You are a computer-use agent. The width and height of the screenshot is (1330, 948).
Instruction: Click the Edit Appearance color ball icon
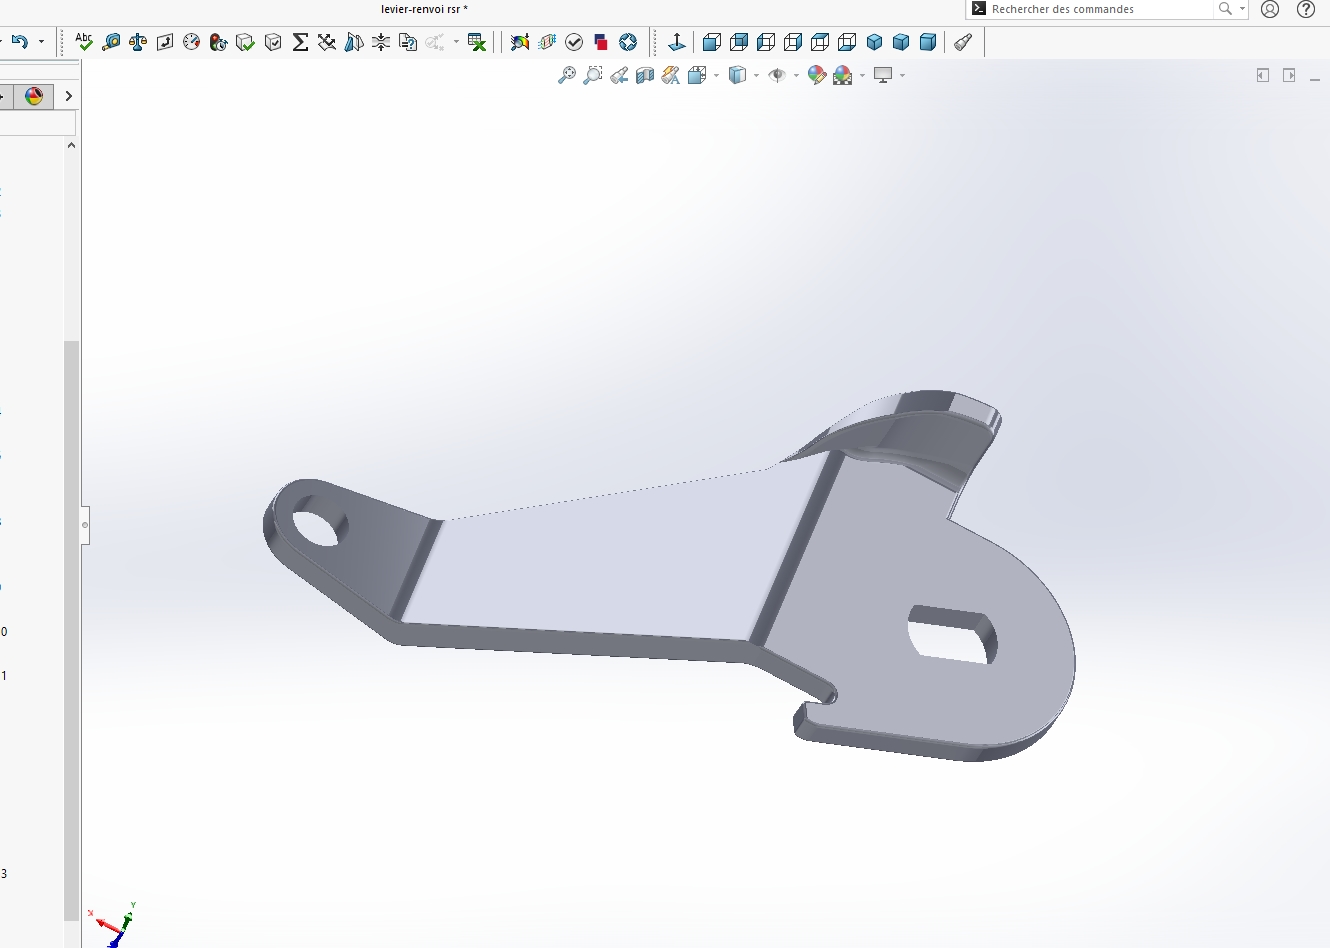816,75
